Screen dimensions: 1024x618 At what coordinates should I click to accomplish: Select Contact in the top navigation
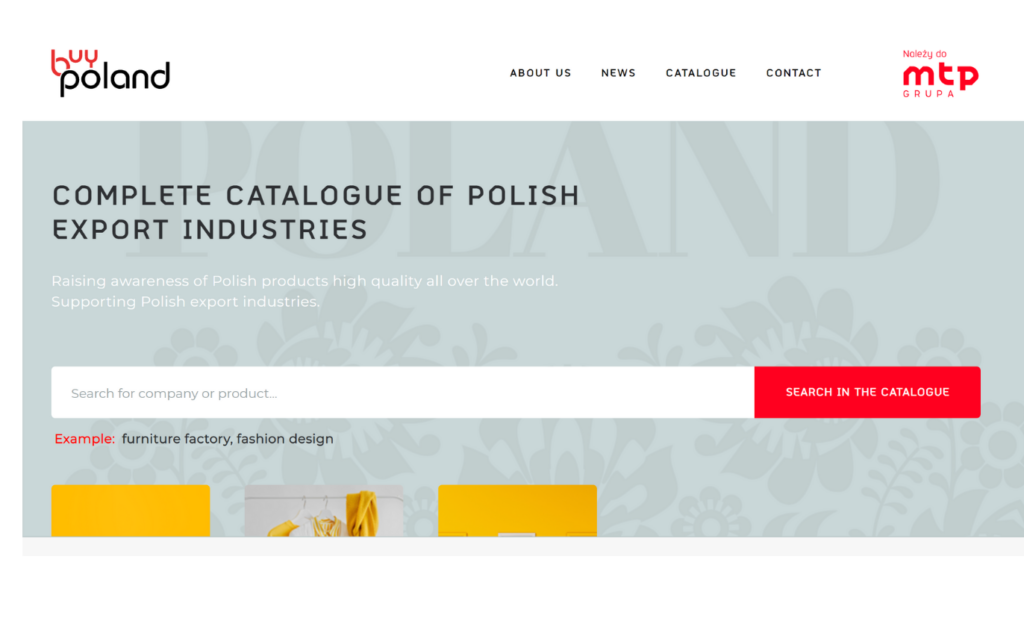793,73
